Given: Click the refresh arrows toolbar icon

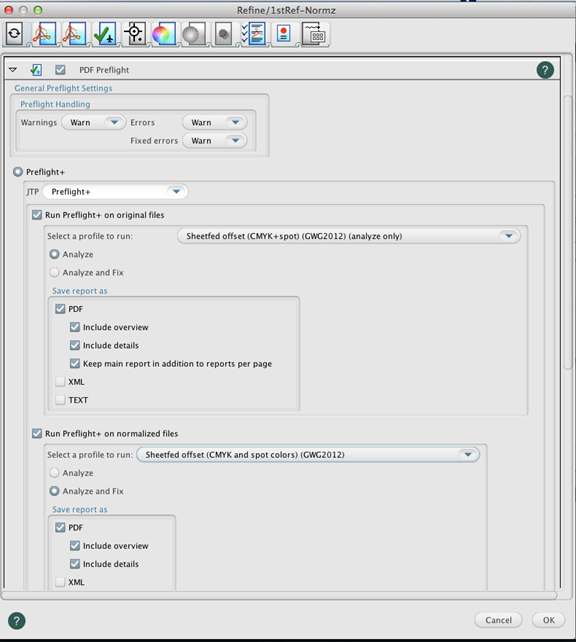Looking at the screenshot, I should tap(15, 33).
